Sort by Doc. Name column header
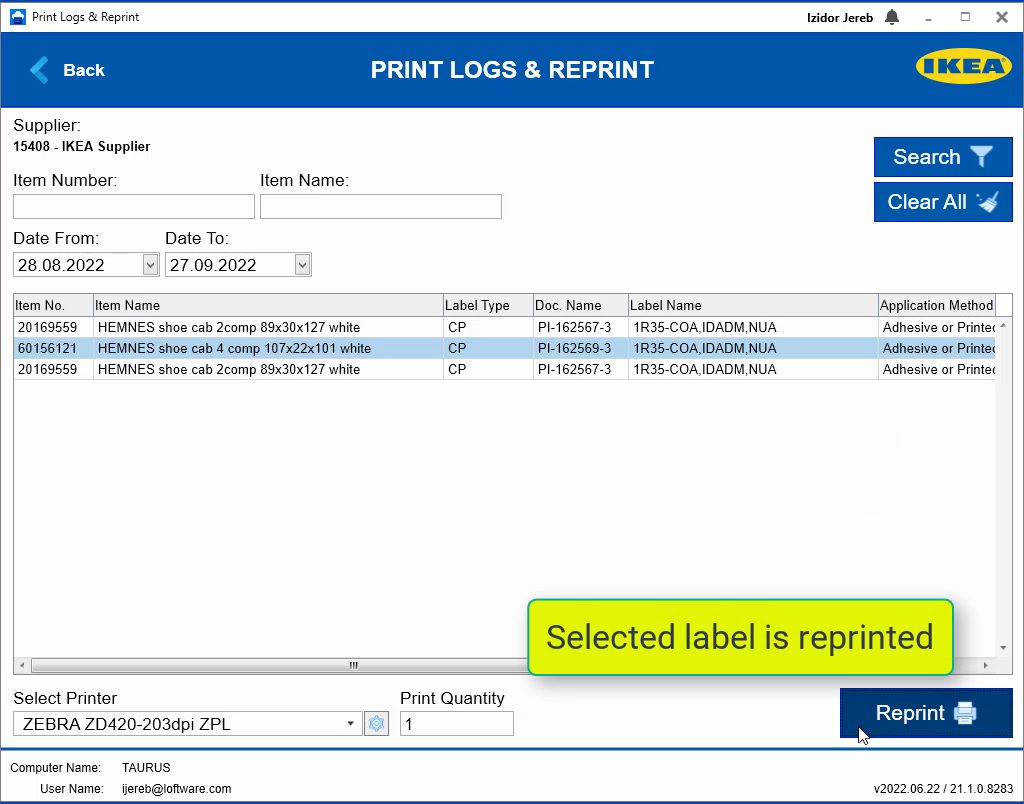1024x804 pixels. [x=581, y=305]
